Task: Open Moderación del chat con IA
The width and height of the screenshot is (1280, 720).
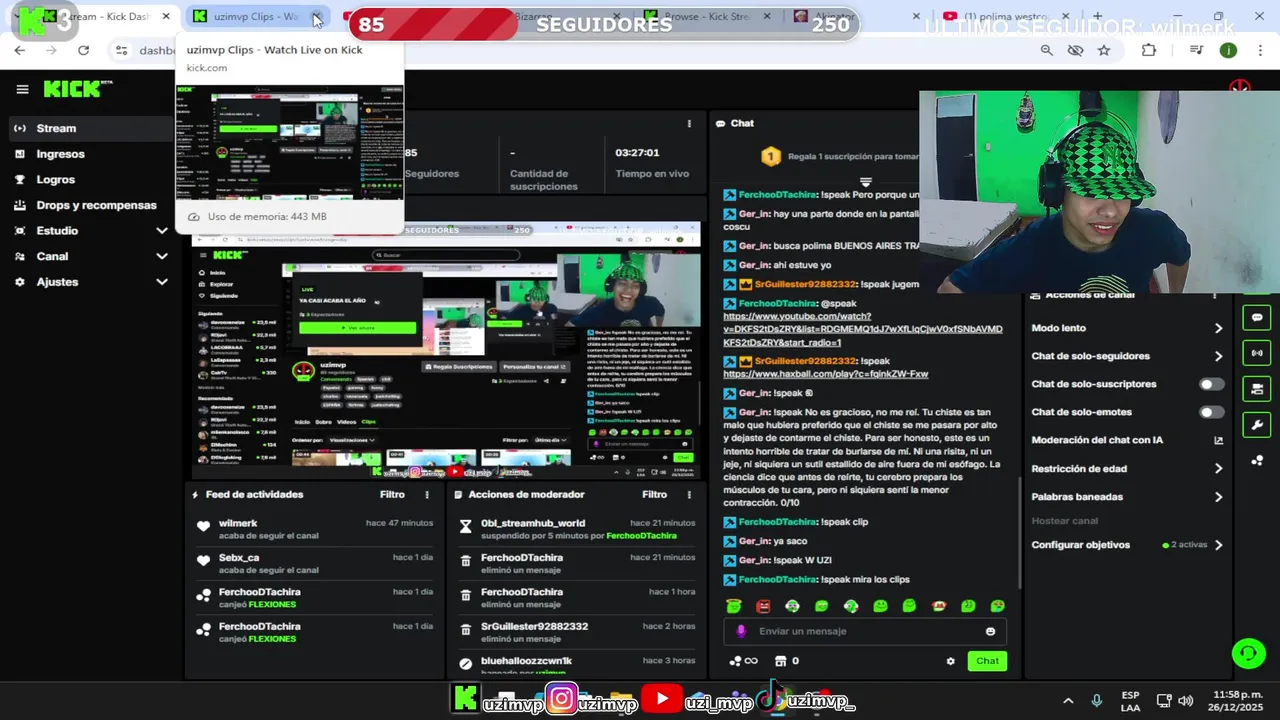Action: (1127, 440)
